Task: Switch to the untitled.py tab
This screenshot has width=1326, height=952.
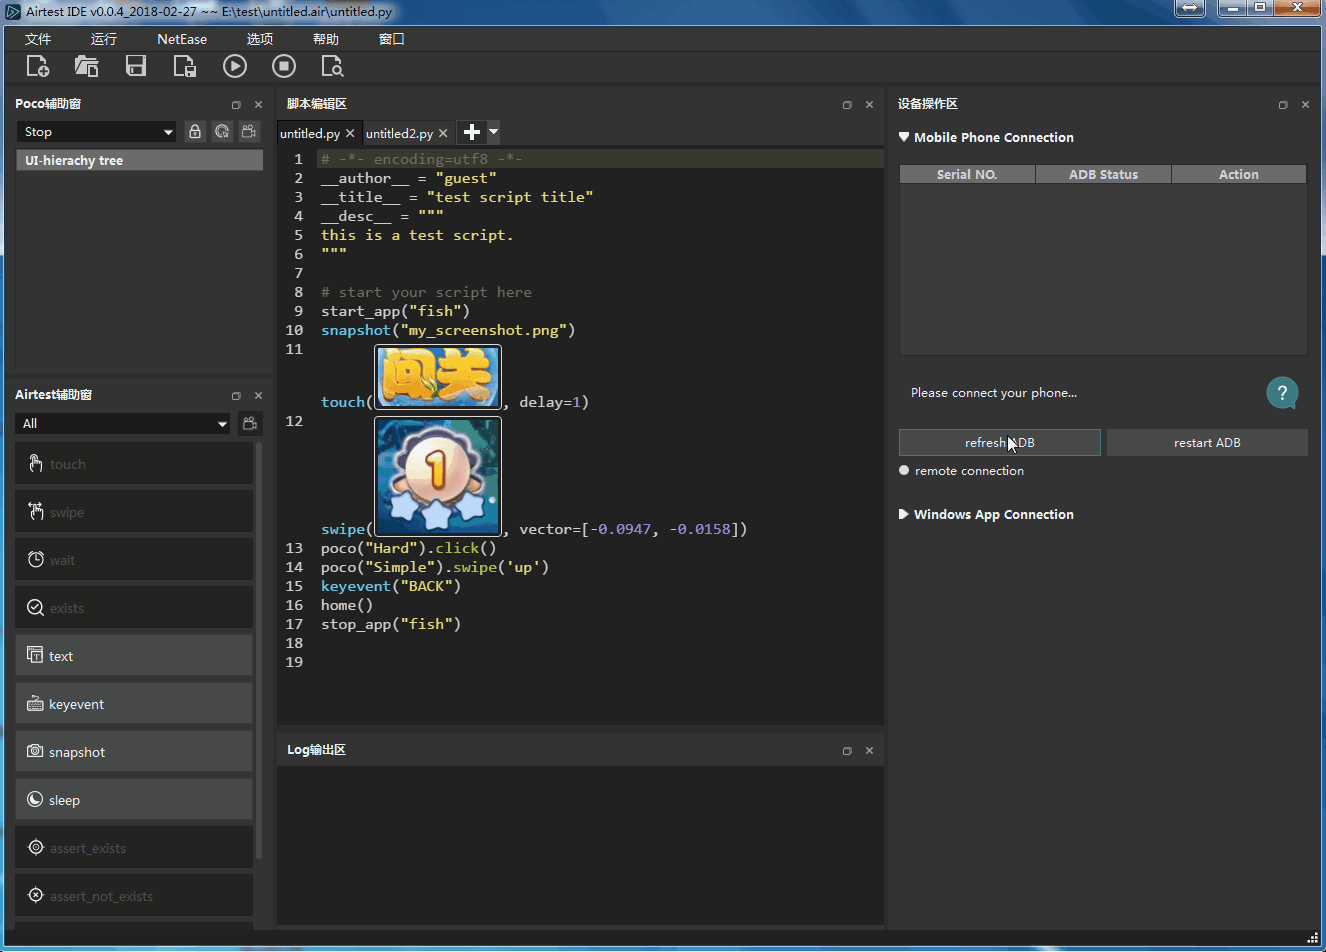Action: pyautogui.click(x=310, y=133)
